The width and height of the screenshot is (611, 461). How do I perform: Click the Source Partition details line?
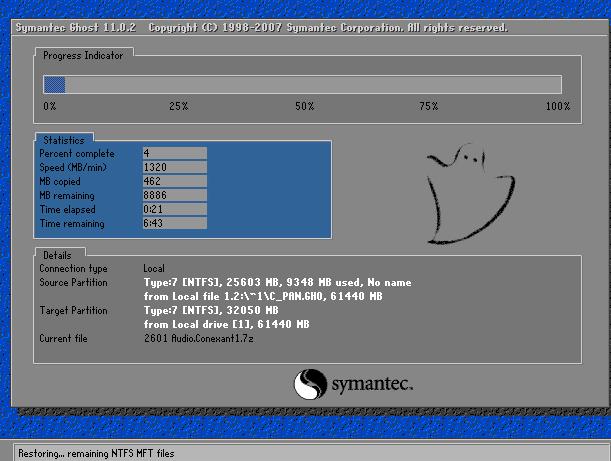point(277,283)
